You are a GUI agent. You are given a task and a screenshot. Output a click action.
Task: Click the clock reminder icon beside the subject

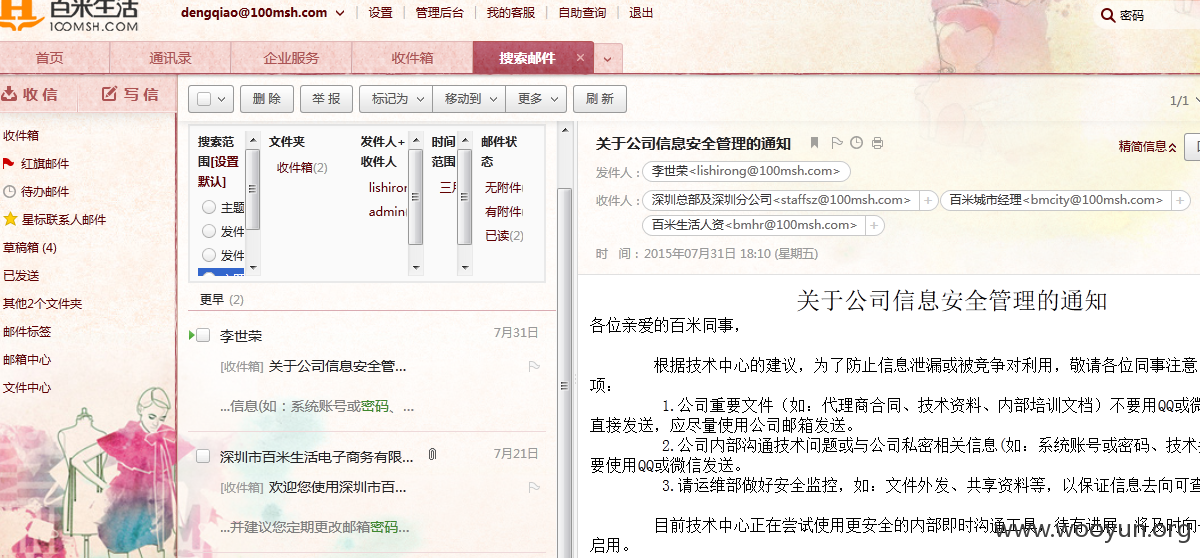[x=856, y=143]
